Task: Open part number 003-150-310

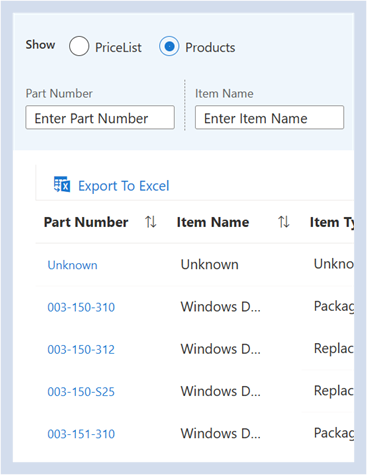Action: click(x=81, y=307)
